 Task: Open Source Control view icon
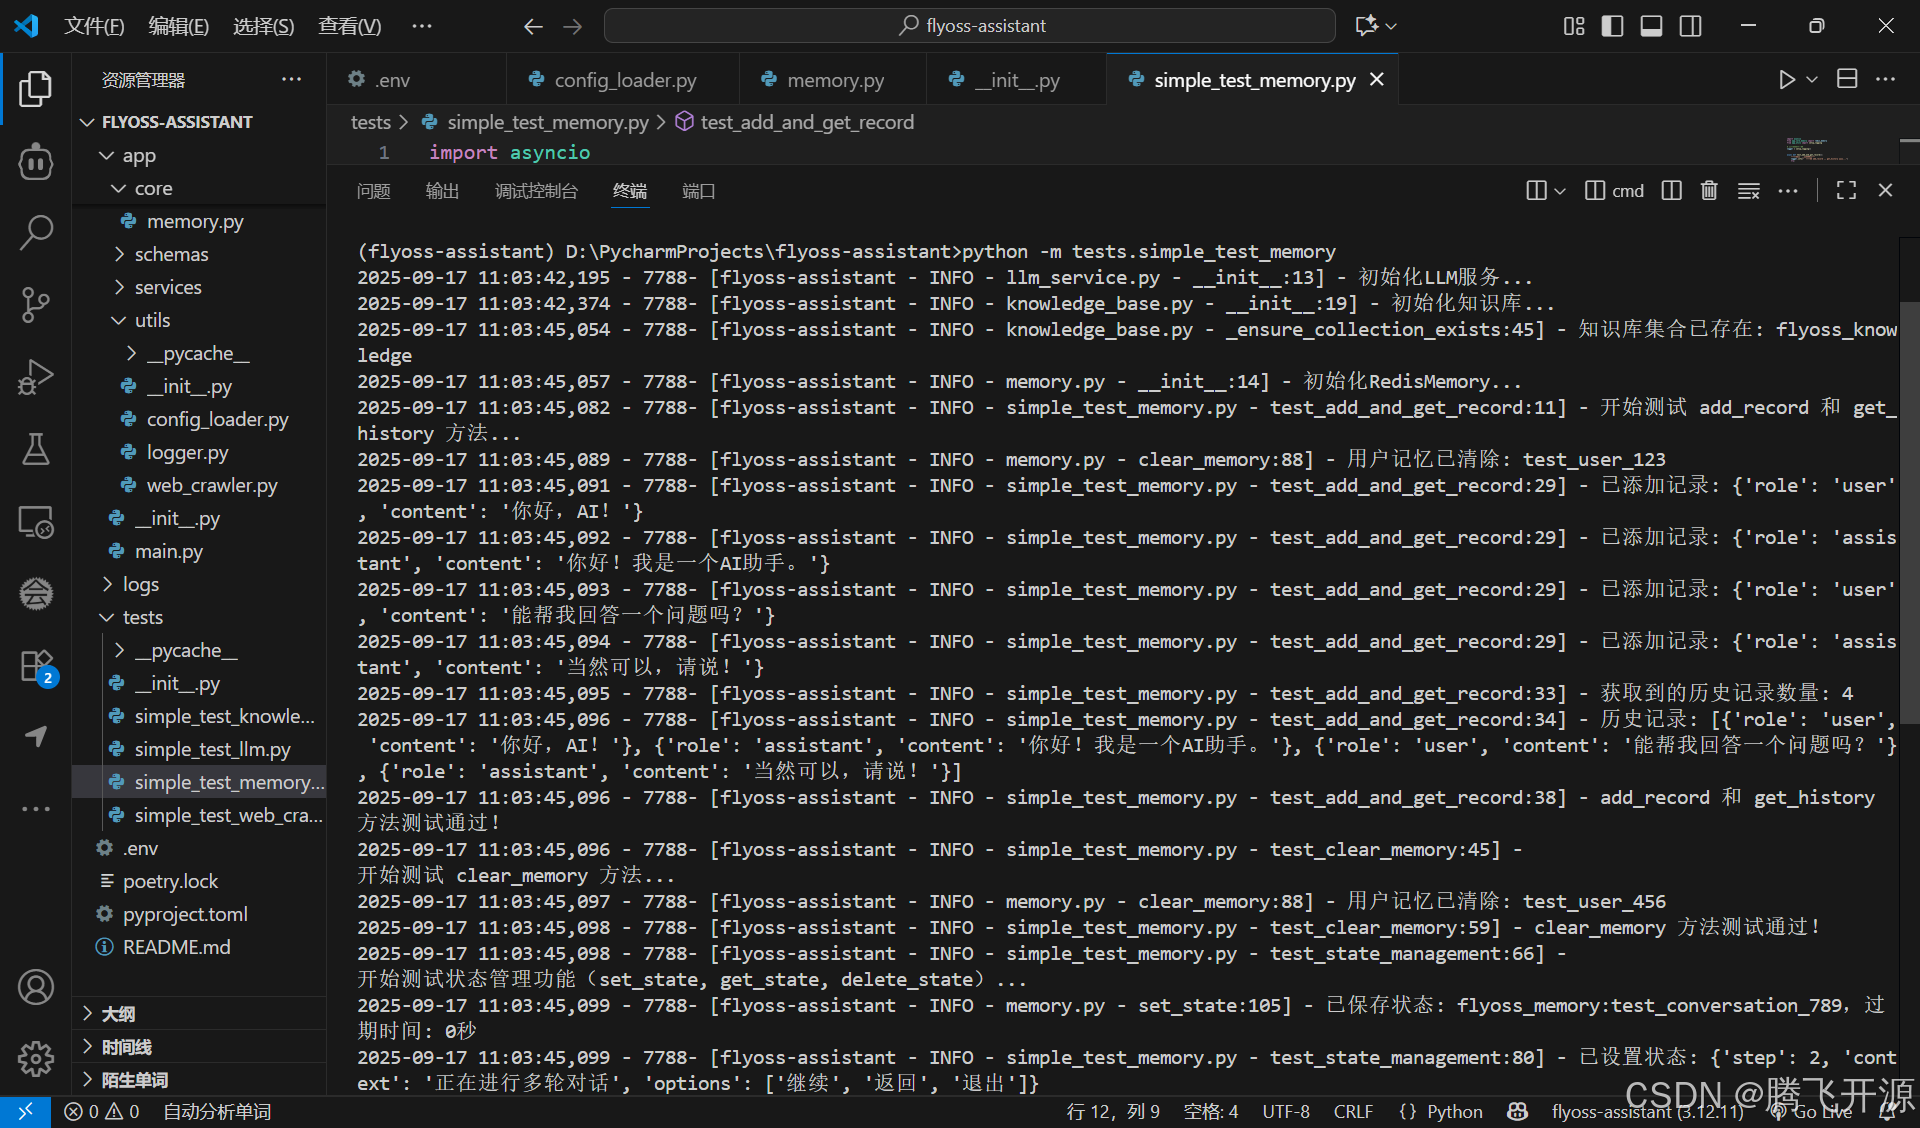[36, 305]
